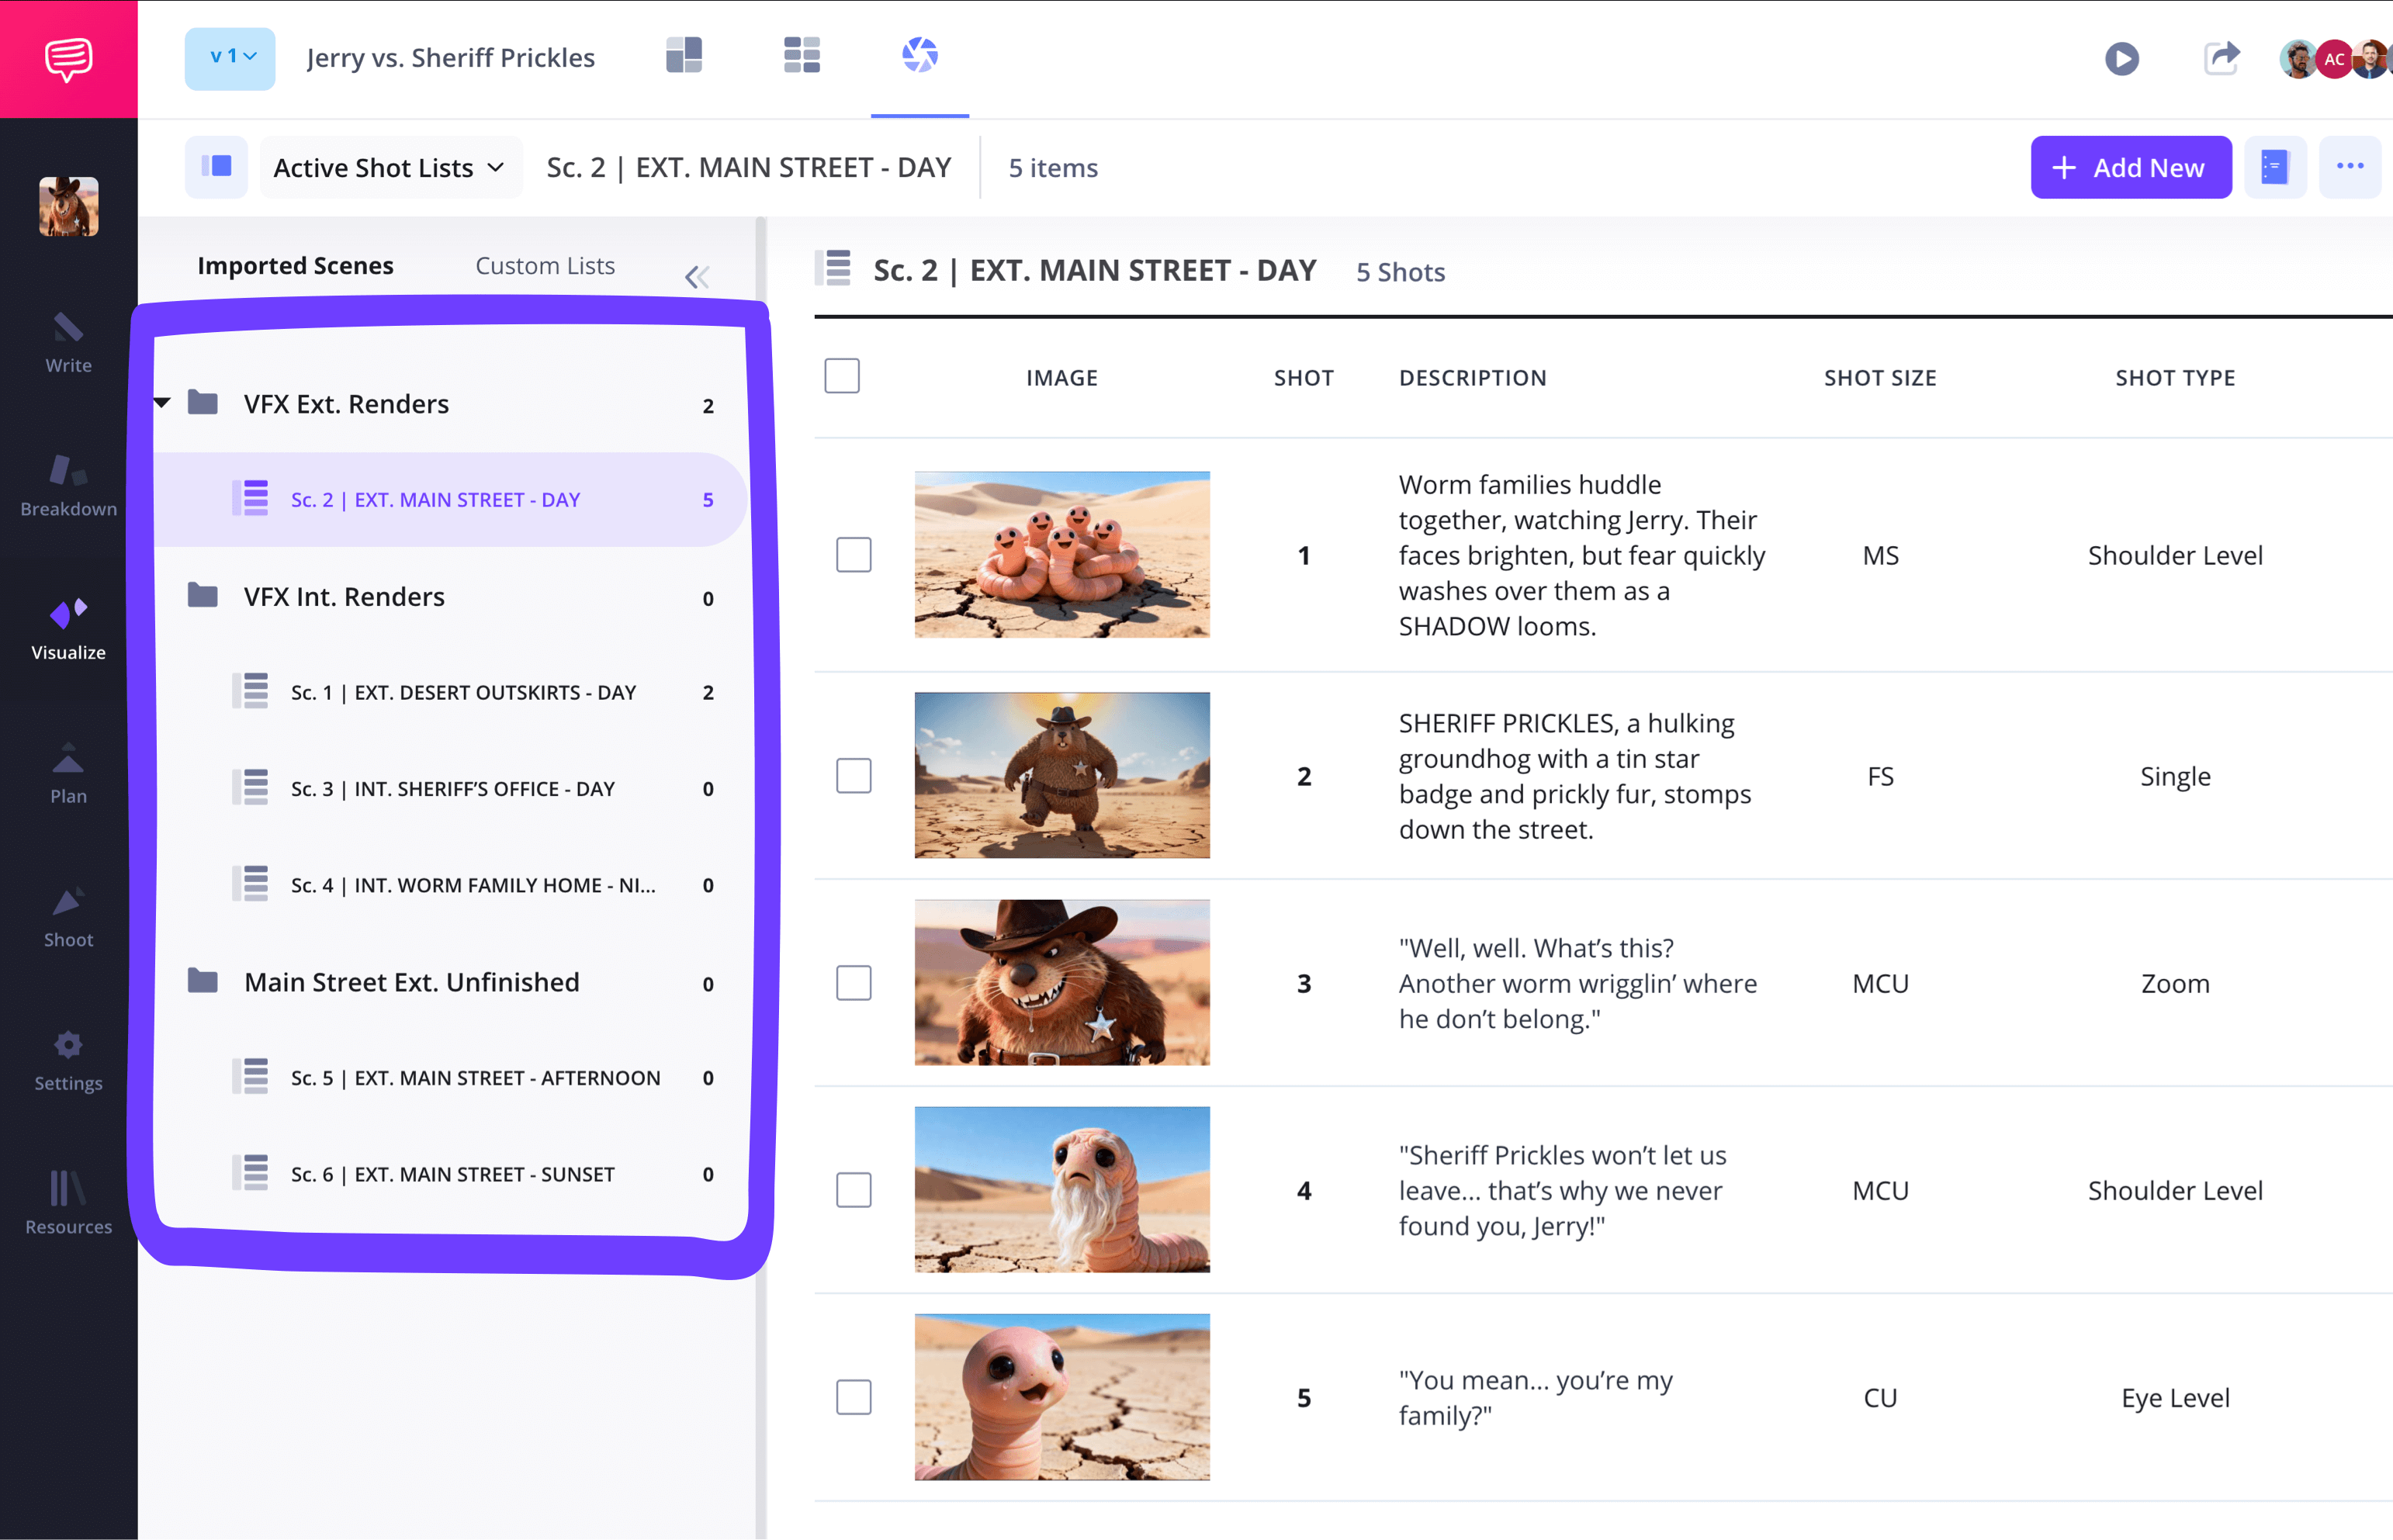Open the three-dots more options menu
This screenshot has height=1540, width=2393.
pos(2349,167)
